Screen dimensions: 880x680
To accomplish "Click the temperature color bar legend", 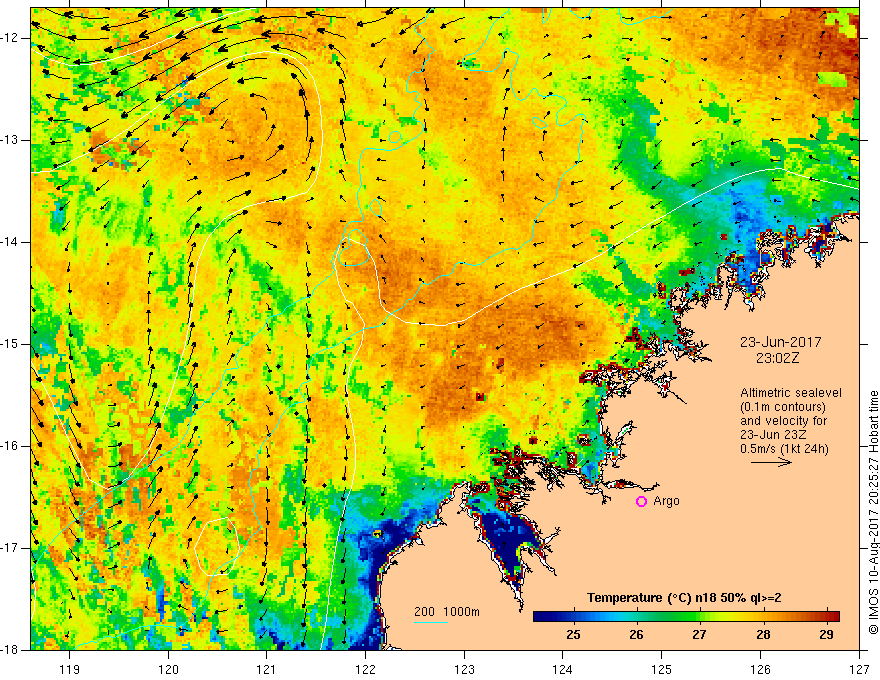I will click(686, 617).
